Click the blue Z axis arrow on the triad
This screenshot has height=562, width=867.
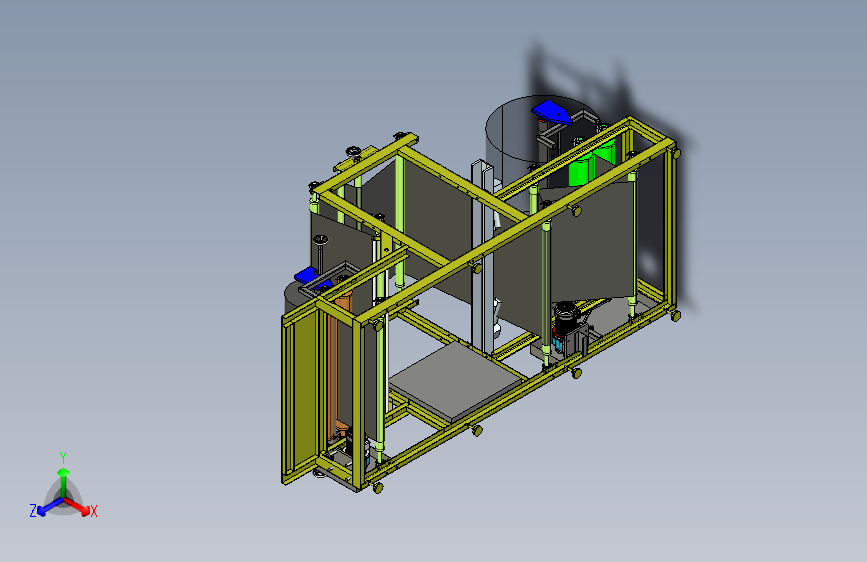[x=50, y=506]
